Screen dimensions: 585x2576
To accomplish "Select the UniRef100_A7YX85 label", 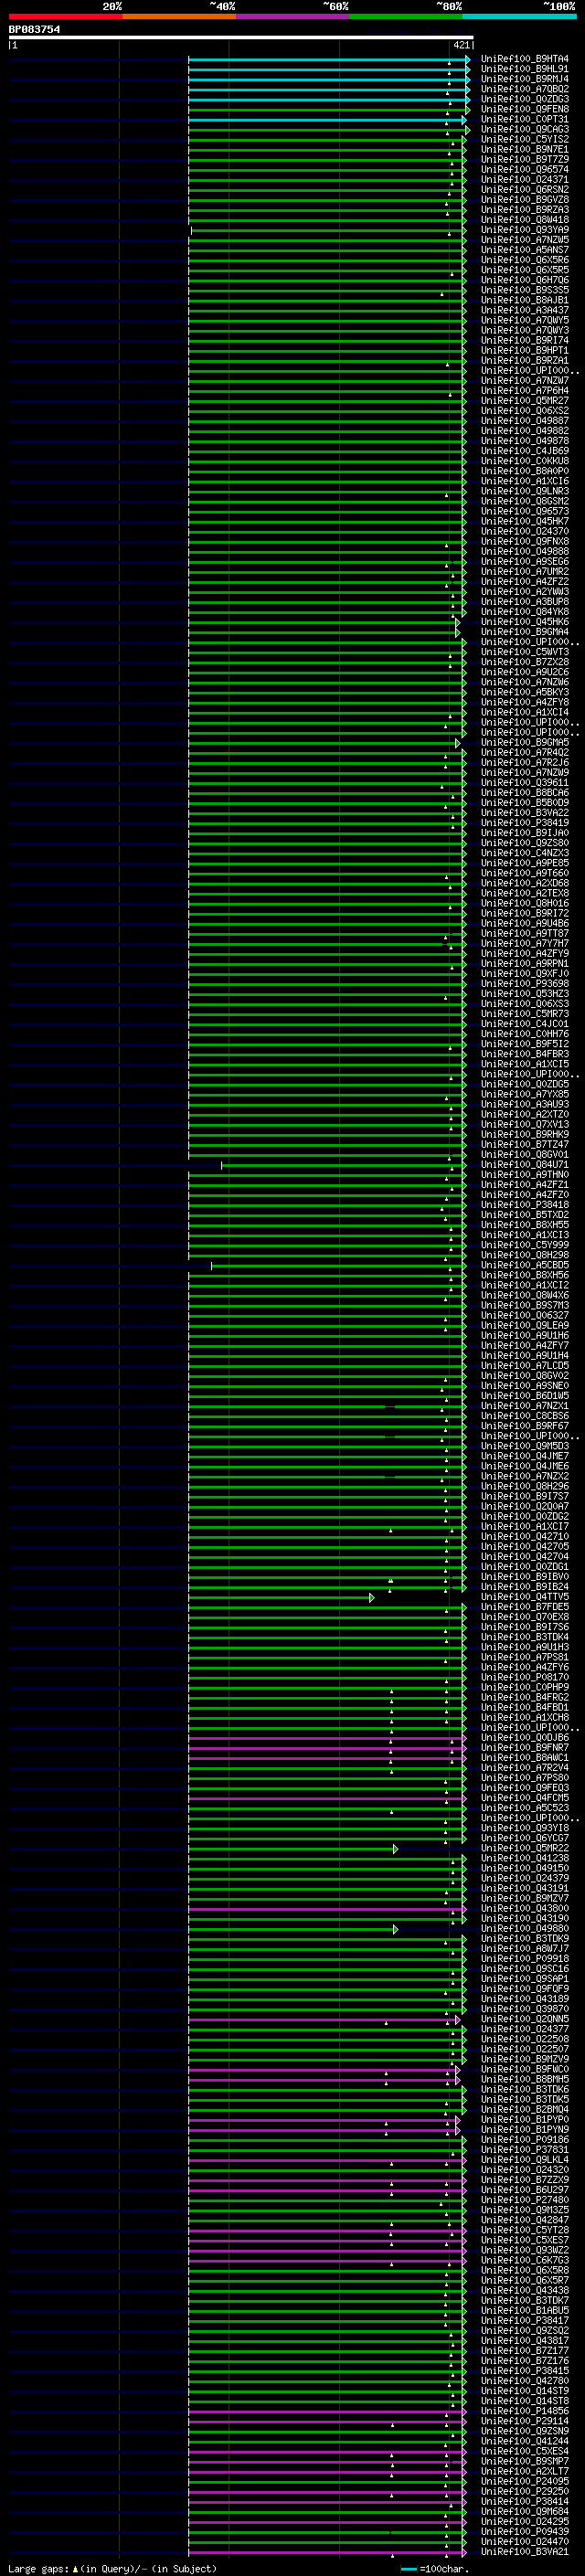I will pos(525,1094).
